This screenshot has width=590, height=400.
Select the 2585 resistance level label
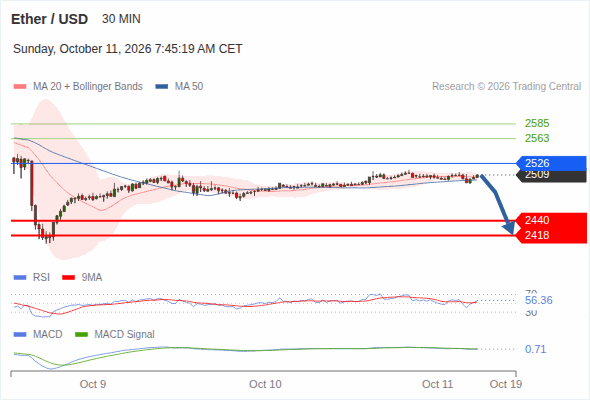pyautogui.click(x=537, y=123)
